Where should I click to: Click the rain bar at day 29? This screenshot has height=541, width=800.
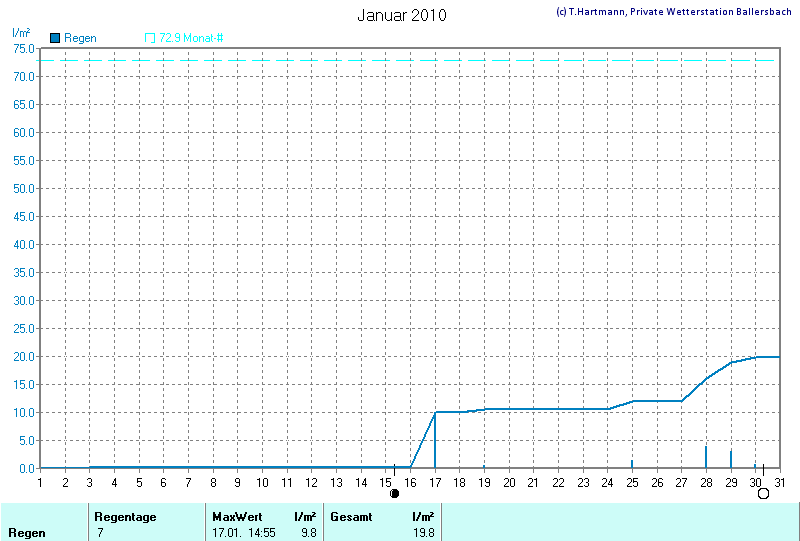click(x=731, y=459)
